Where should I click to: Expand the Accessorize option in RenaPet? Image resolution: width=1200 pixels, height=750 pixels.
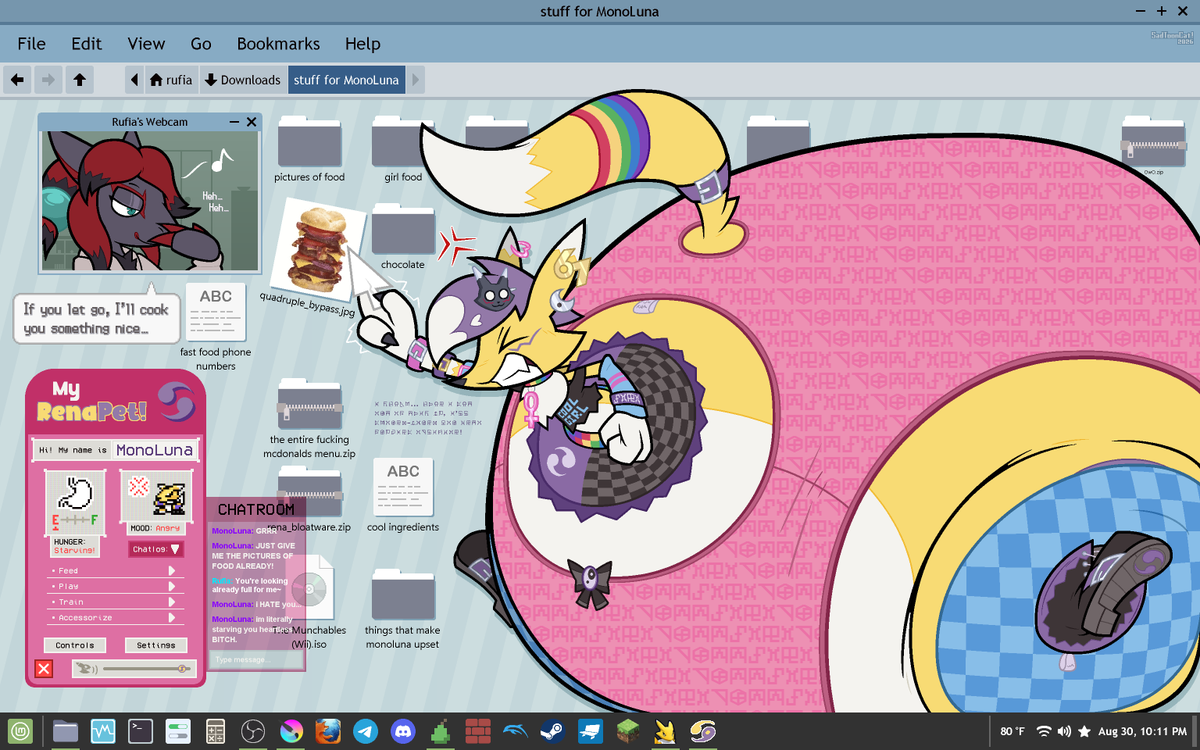pyautogui.click(x=114, y=618)
